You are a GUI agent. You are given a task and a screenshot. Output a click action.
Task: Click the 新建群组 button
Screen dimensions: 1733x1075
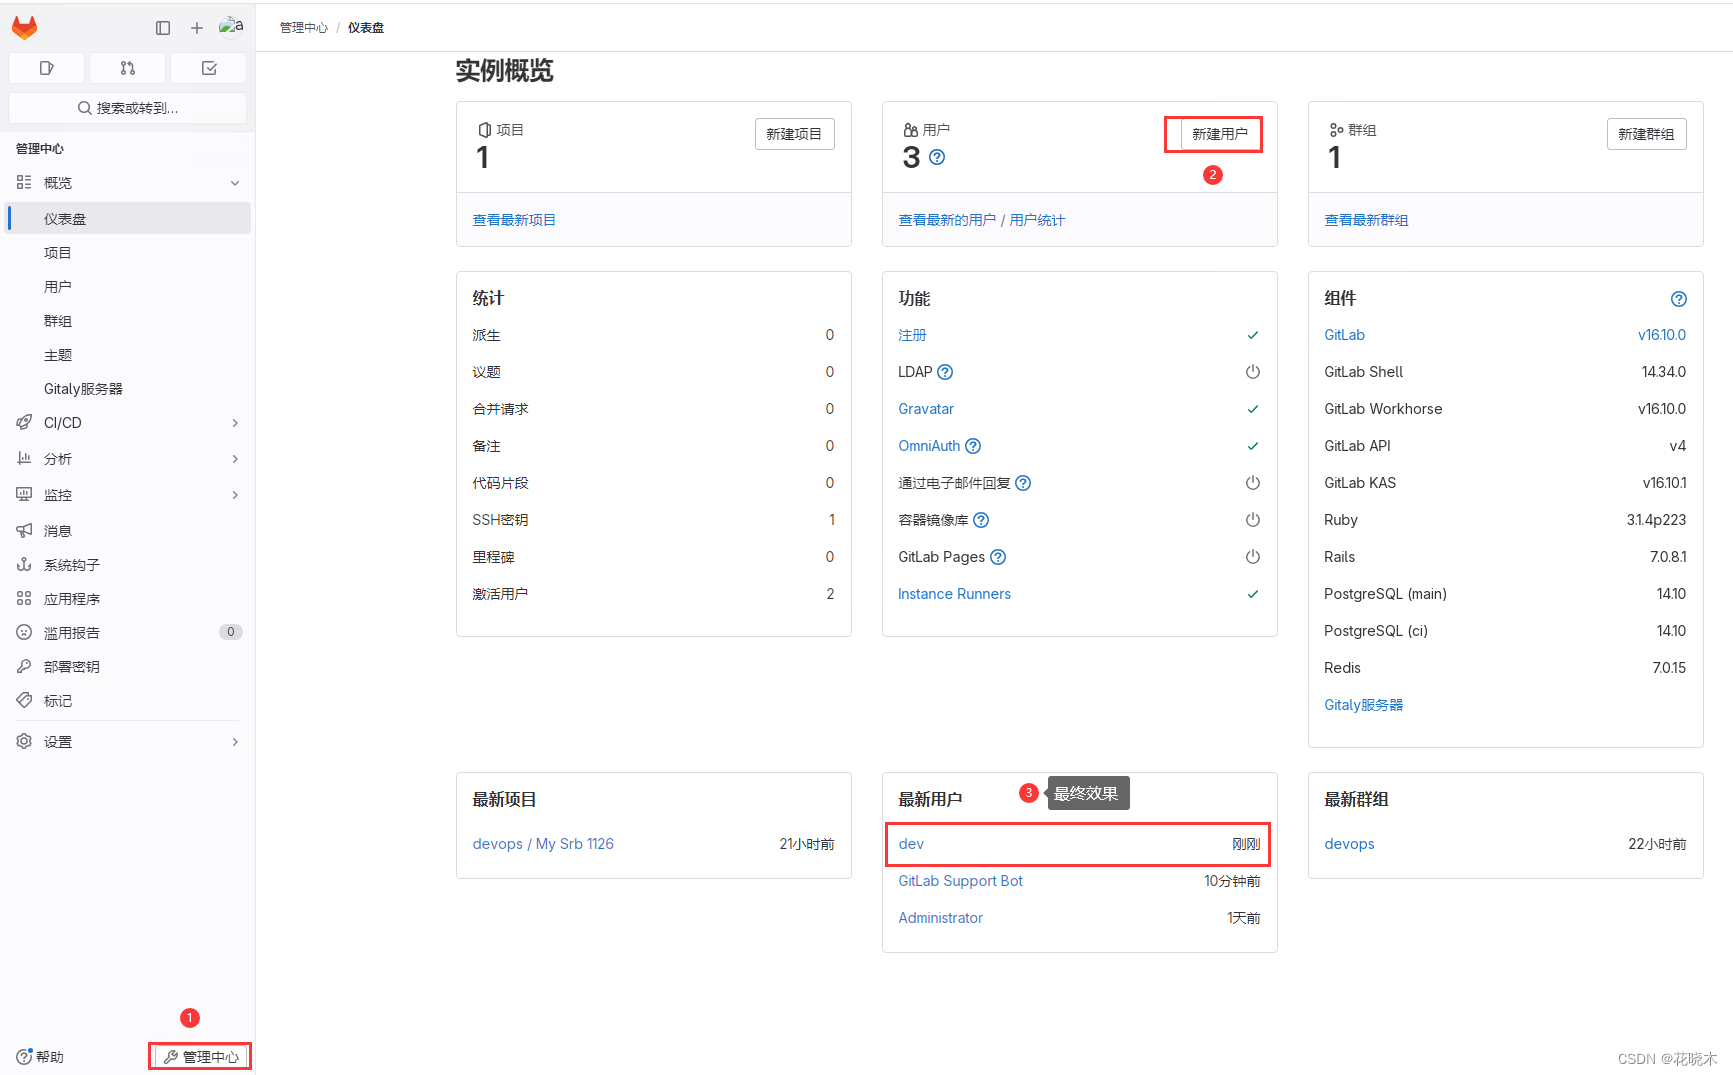tap(1646, 134)
